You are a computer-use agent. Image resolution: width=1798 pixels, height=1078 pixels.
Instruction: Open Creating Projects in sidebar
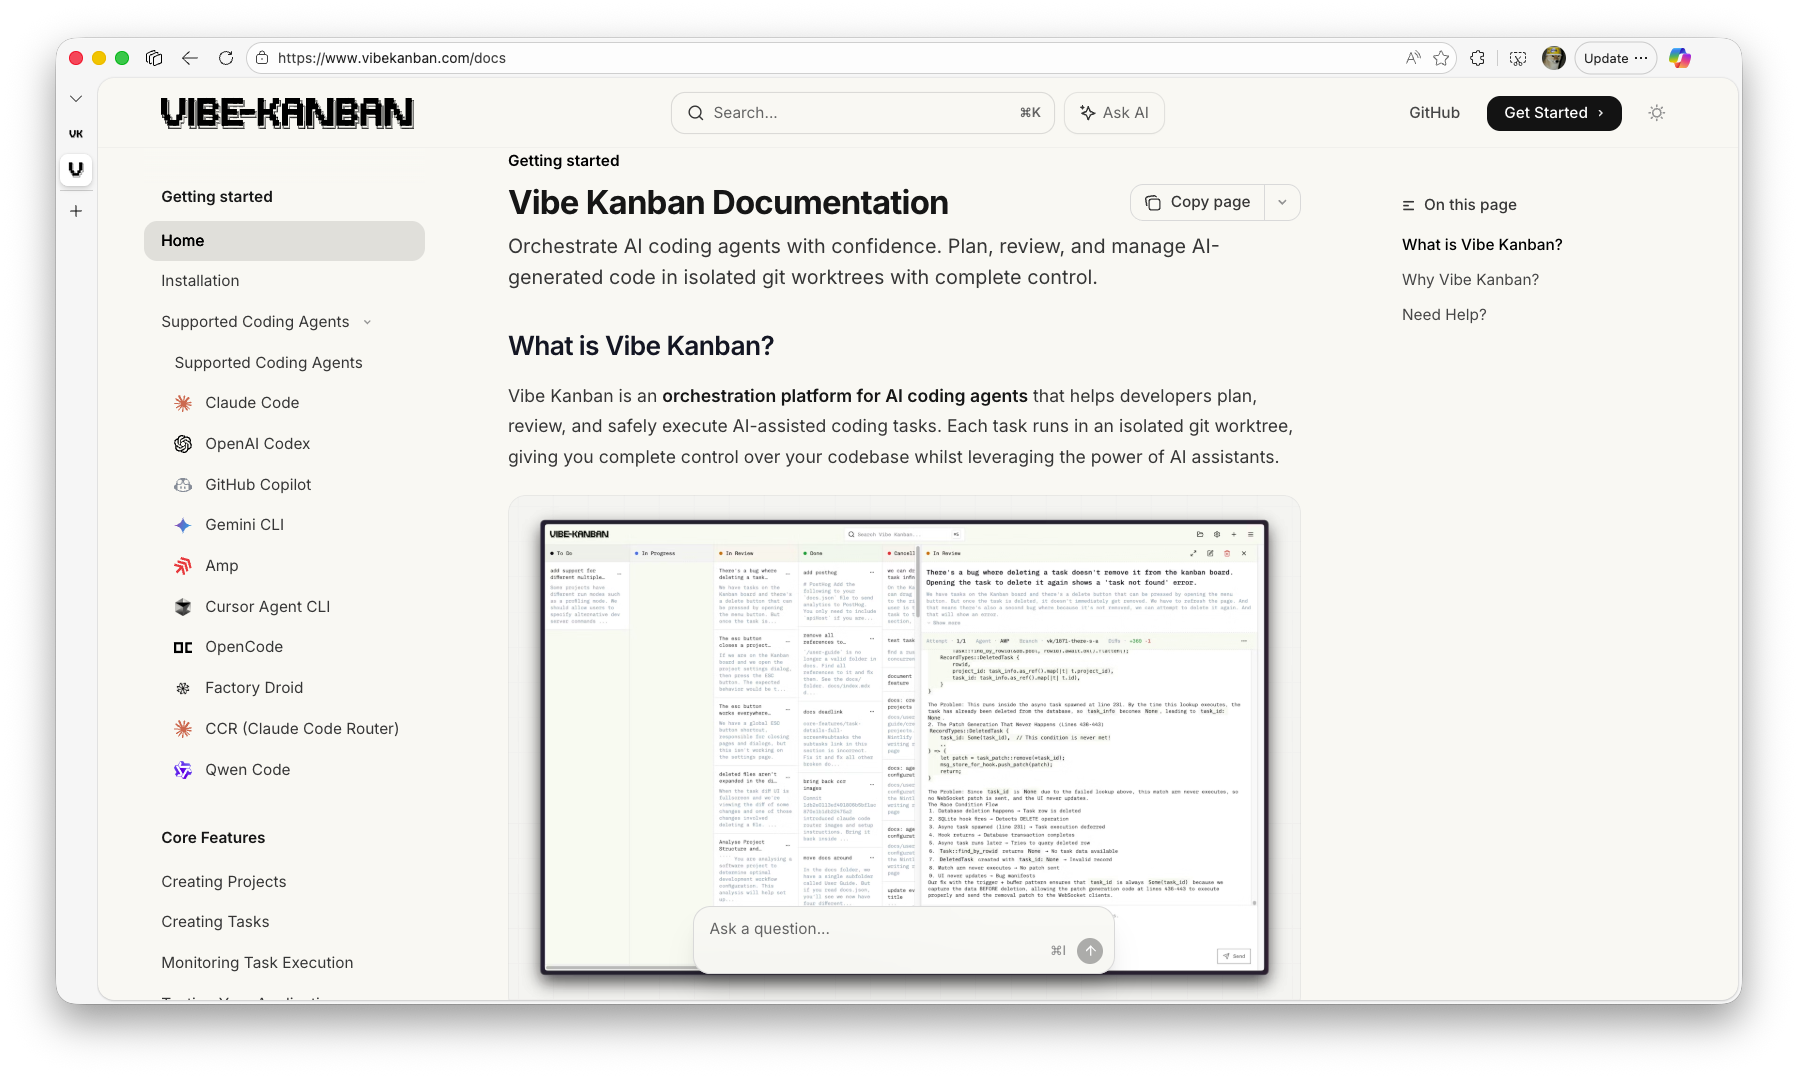(x=224, y=882)
